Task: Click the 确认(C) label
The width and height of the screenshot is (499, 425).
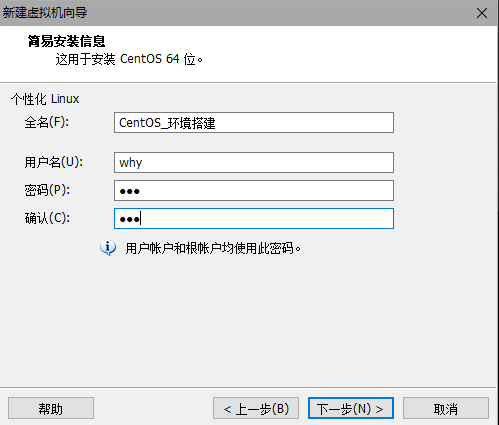Action: [47, 218]
